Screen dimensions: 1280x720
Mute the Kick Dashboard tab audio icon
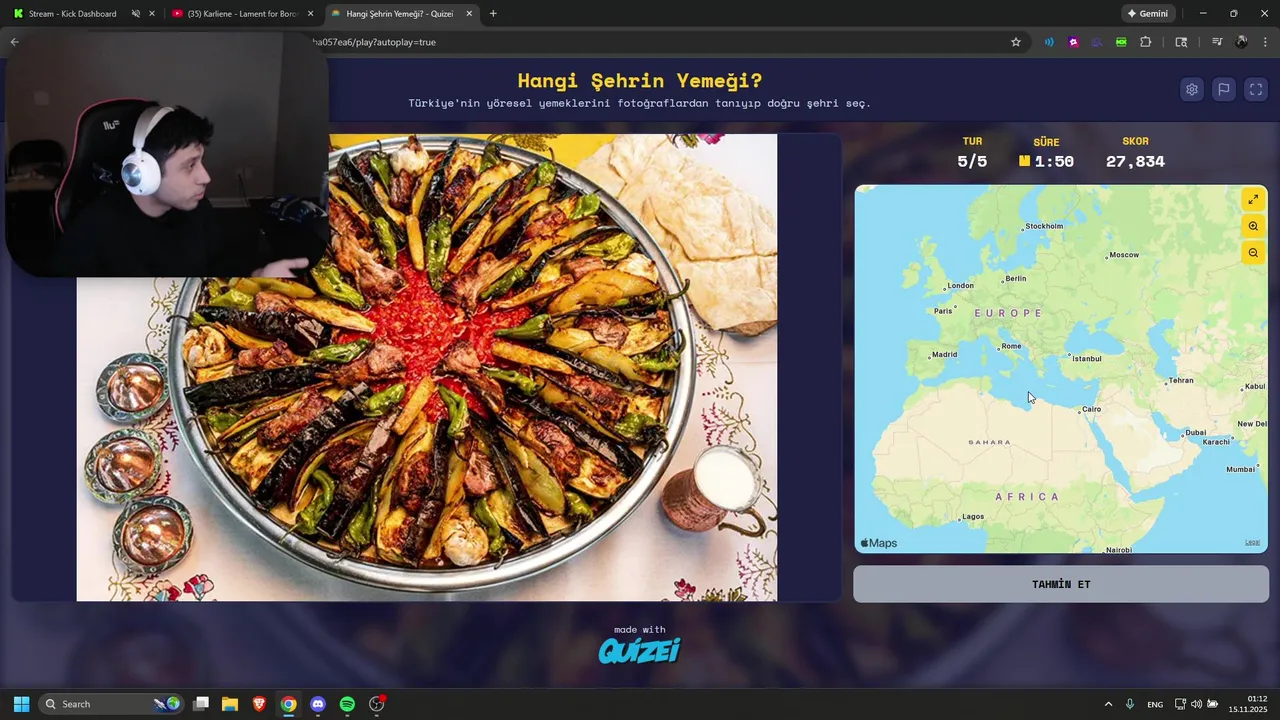pos(135,14)
